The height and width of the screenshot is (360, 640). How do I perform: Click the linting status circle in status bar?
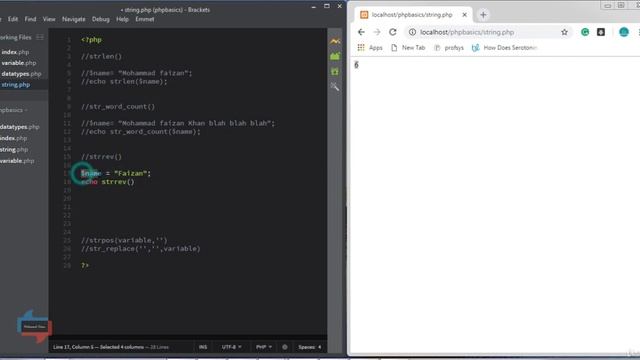click(x=285, y=347)
